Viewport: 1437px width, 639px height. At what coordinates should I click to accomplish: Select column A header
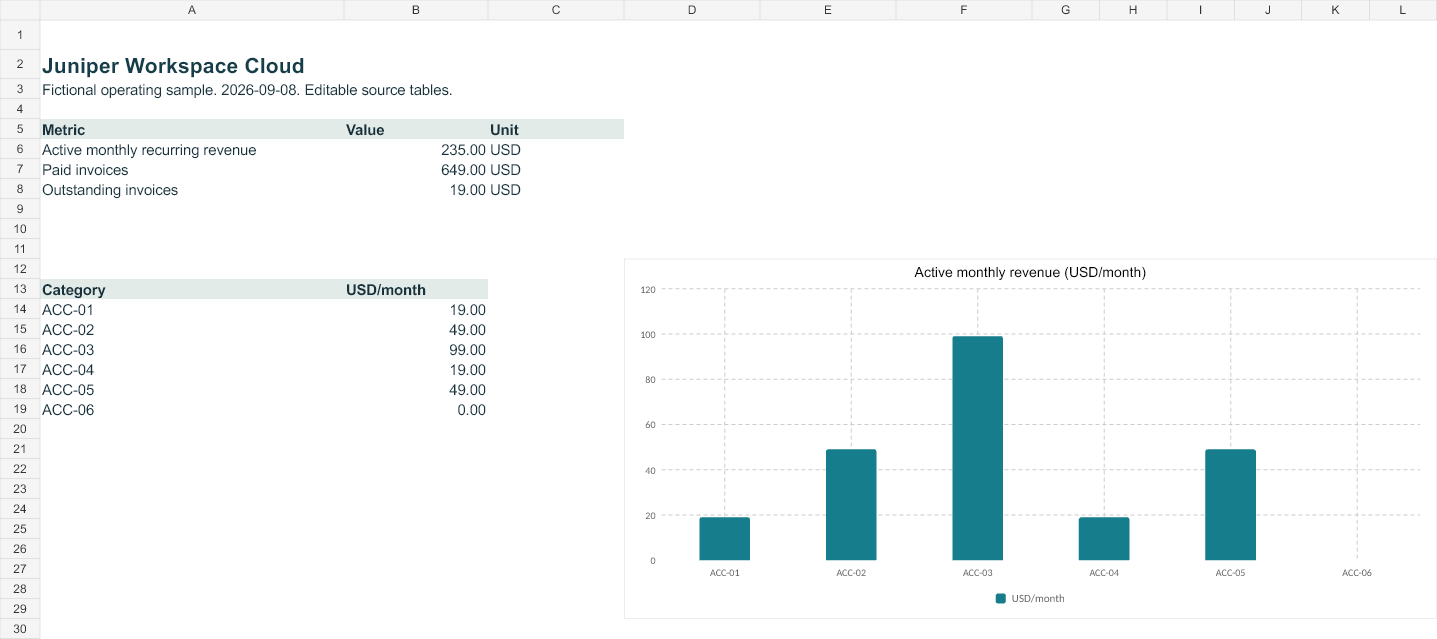[192, 10]
